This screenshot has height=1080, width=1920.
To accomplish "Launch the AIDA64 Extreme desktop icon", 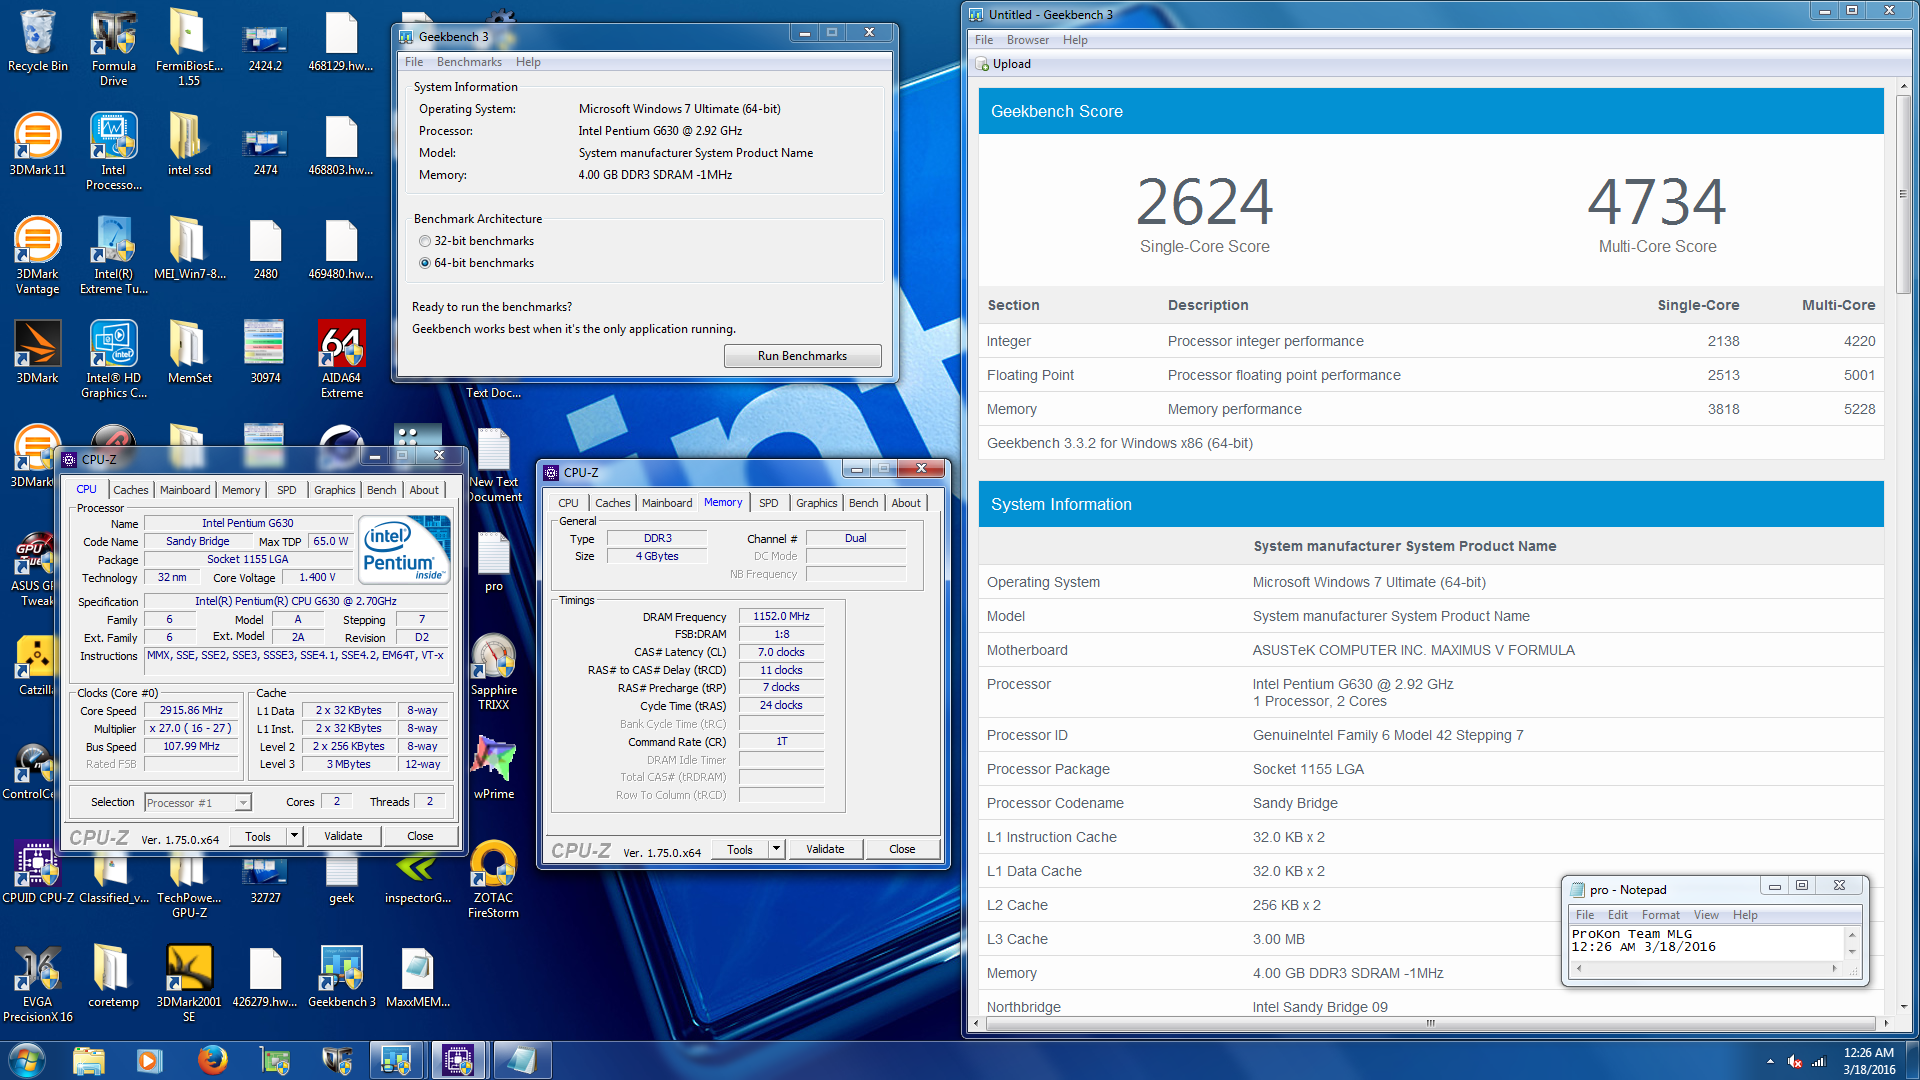I will tap(341, 358).
